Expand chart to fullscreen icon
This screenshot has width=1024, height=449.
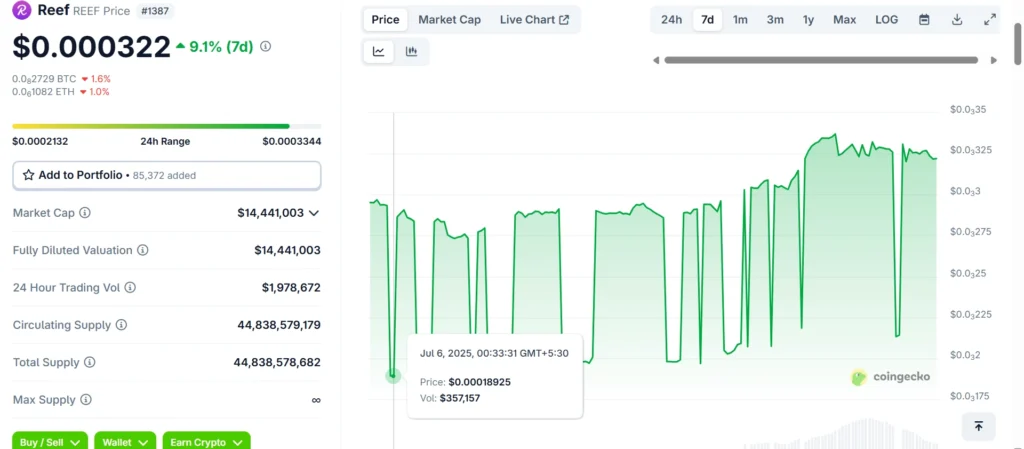[989, 20]
